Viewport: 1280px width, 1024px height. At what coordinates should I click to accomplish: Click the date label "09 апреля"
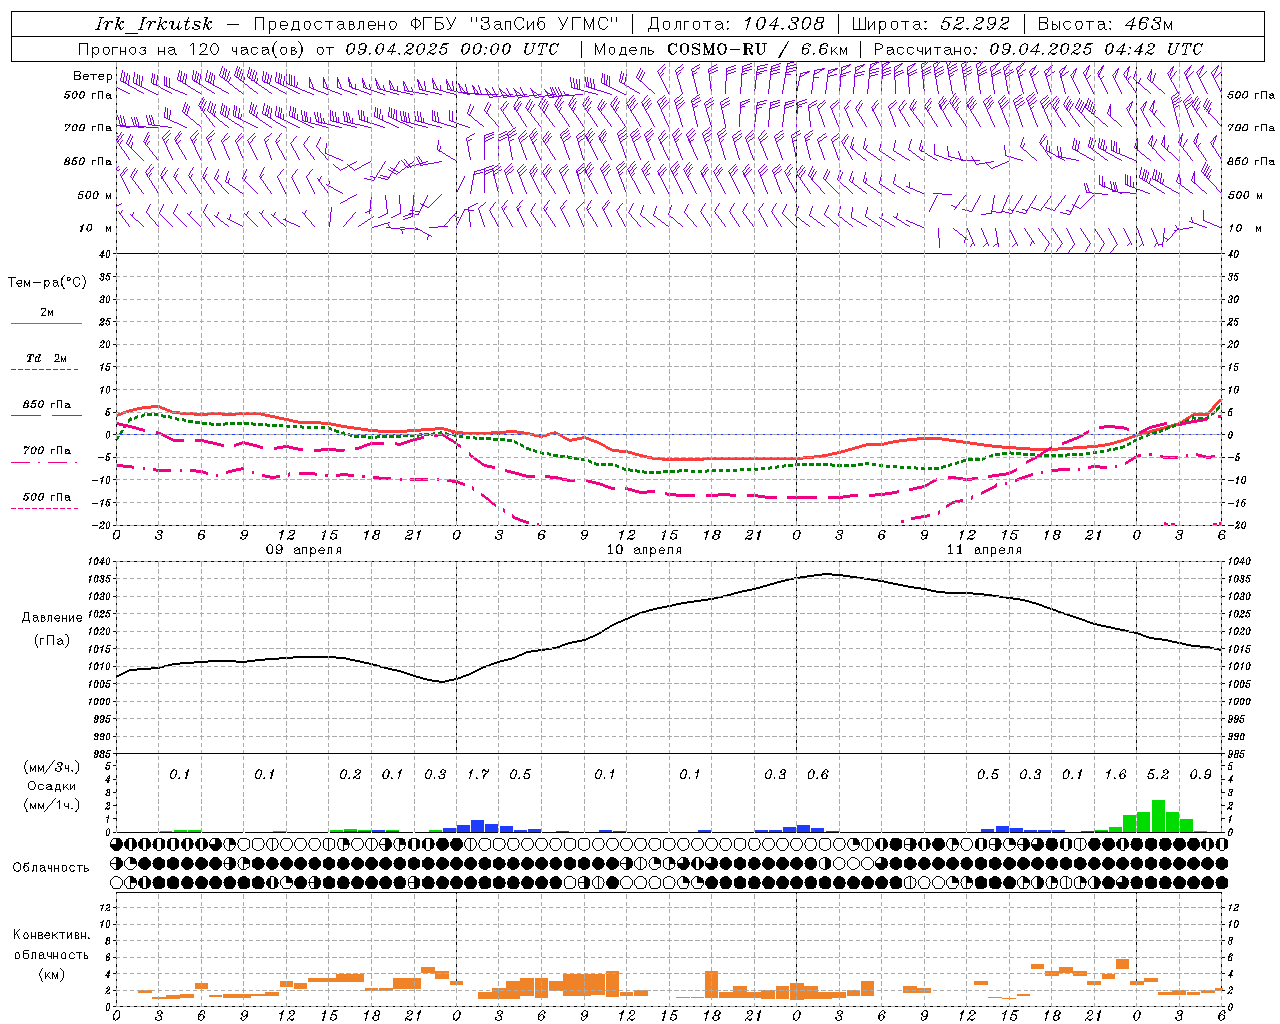pyautogui.click(x=303, y=550)
